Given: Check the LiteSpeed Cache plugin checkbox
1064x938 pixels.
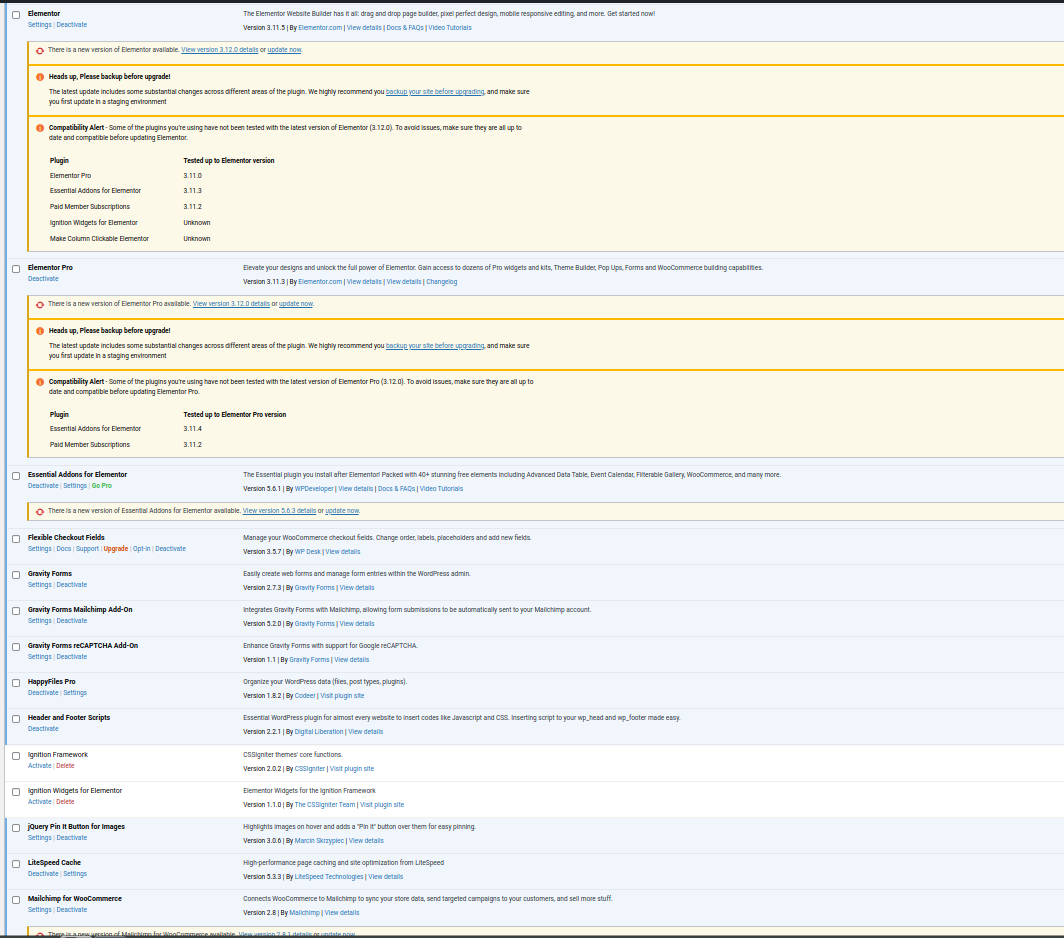Looking at the screenshot, I should pyautogui.click(x=16, y=864).
